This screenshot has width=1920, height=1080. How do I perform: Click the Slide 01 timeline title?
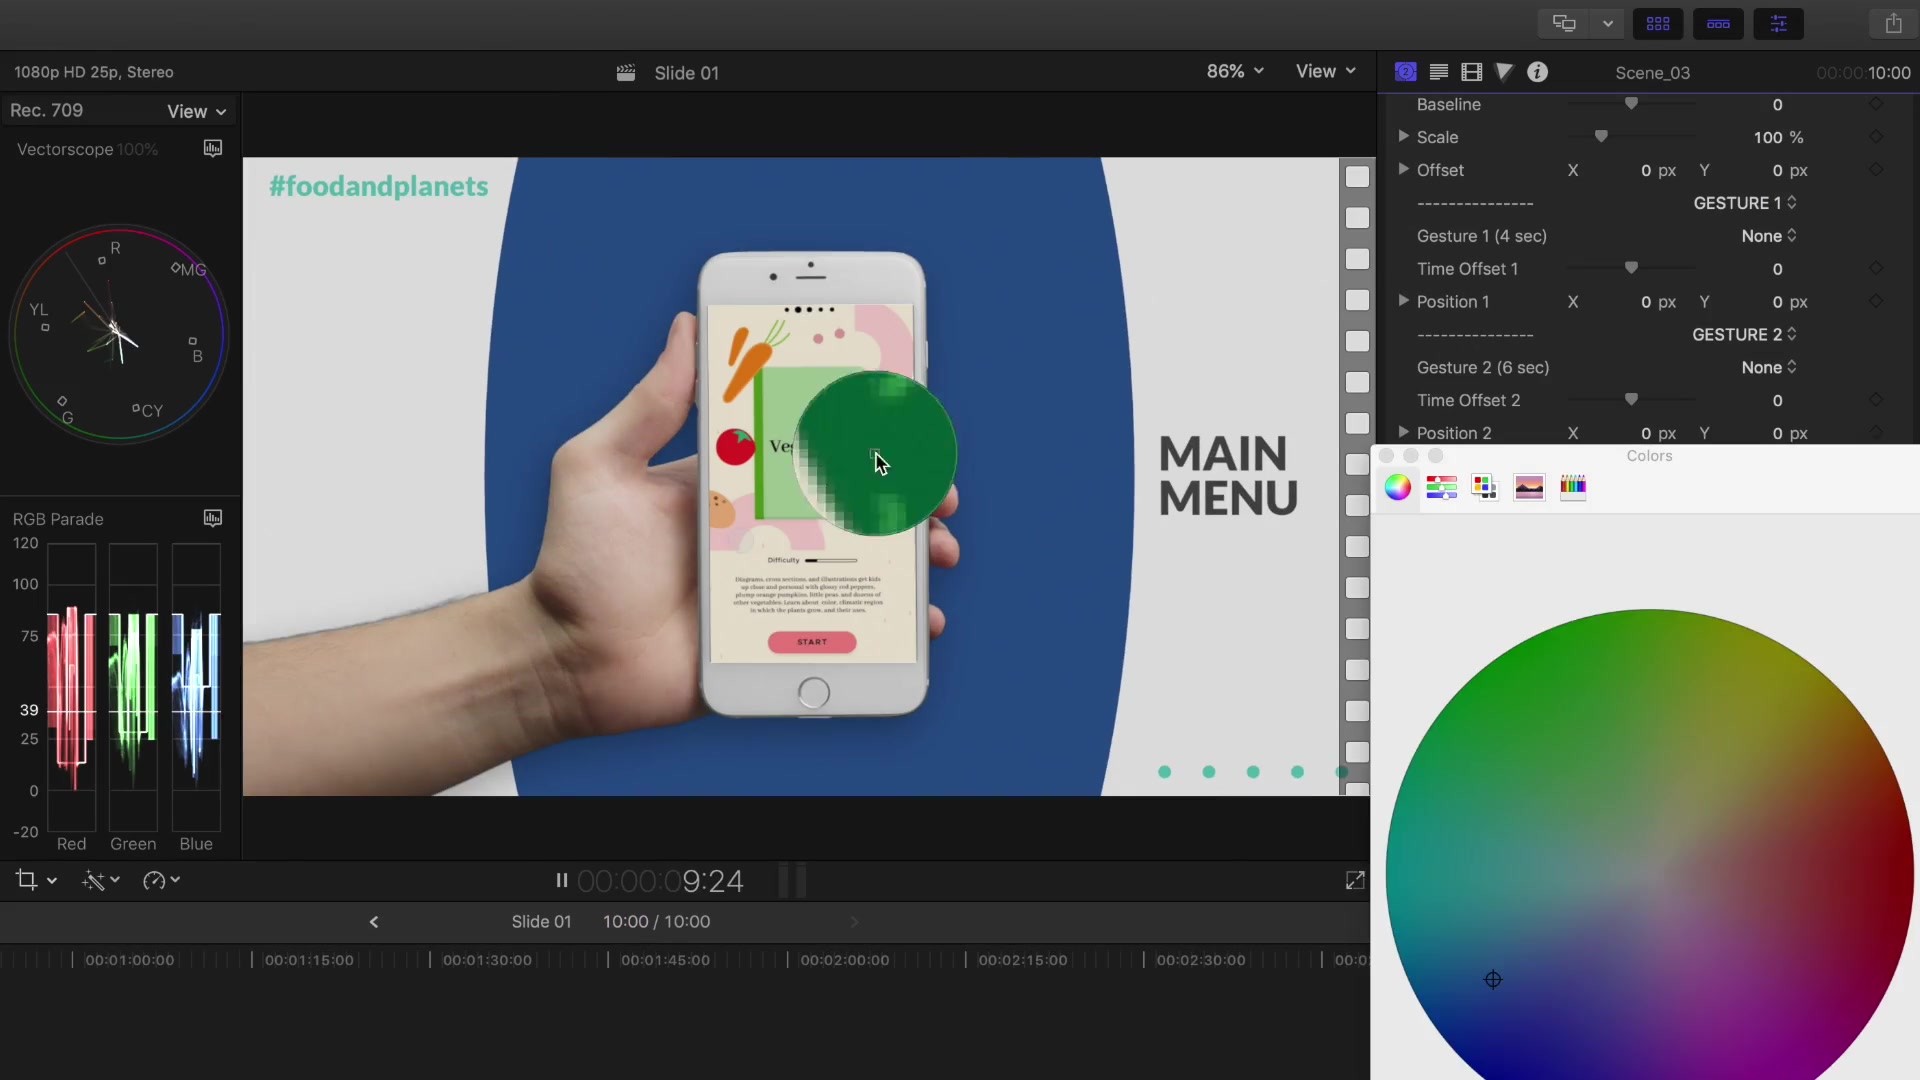pyautogui.click(x=541, y=922)
